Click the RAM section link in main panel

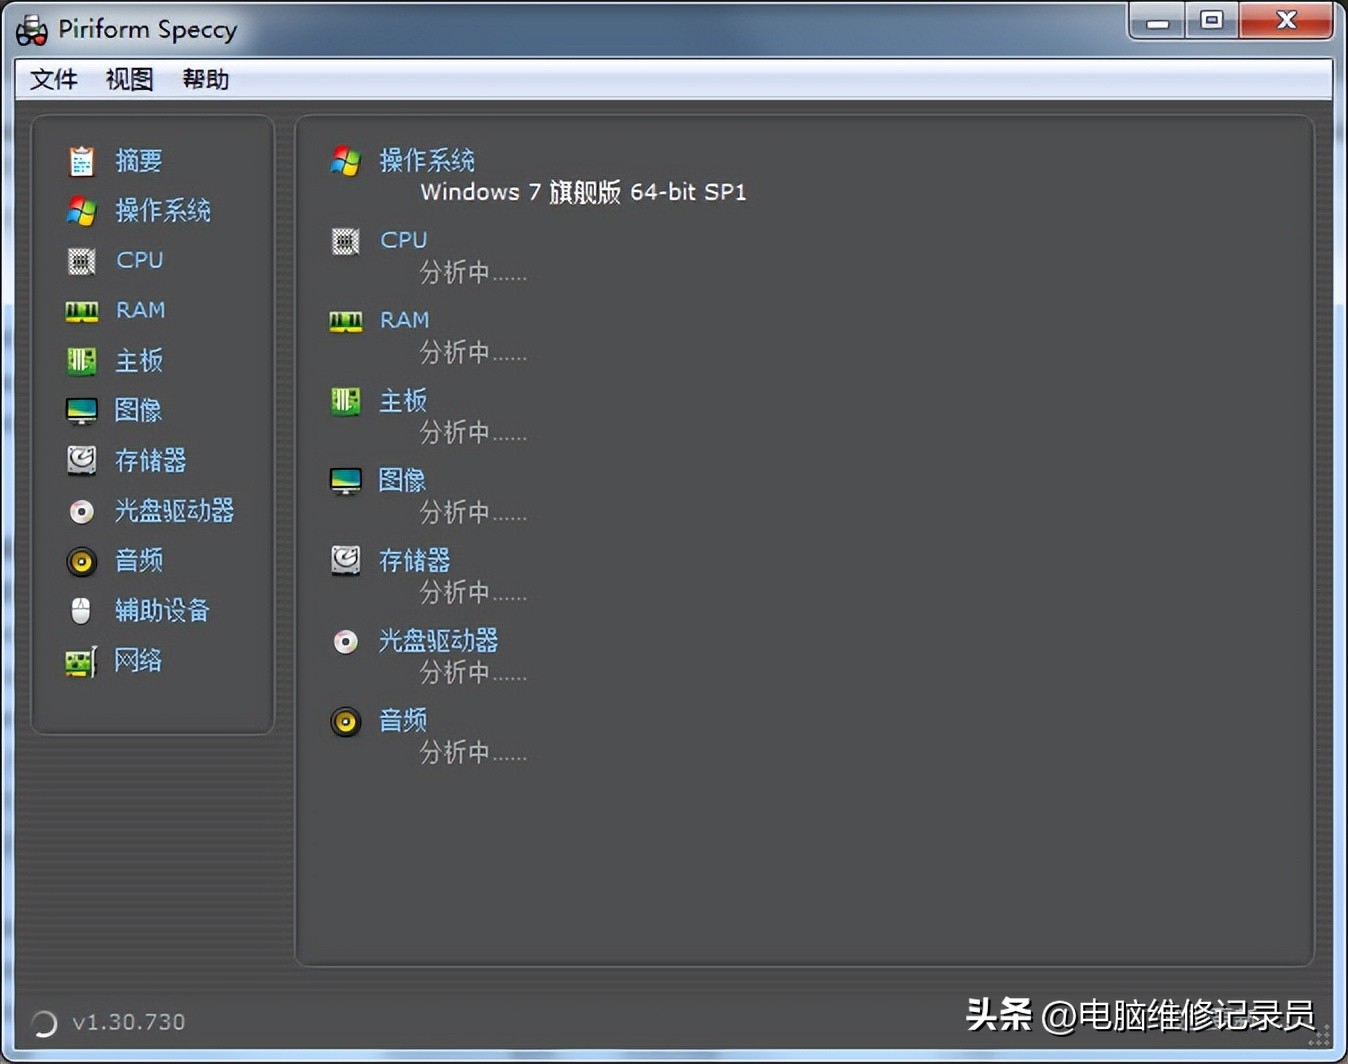tap(404, 320)
